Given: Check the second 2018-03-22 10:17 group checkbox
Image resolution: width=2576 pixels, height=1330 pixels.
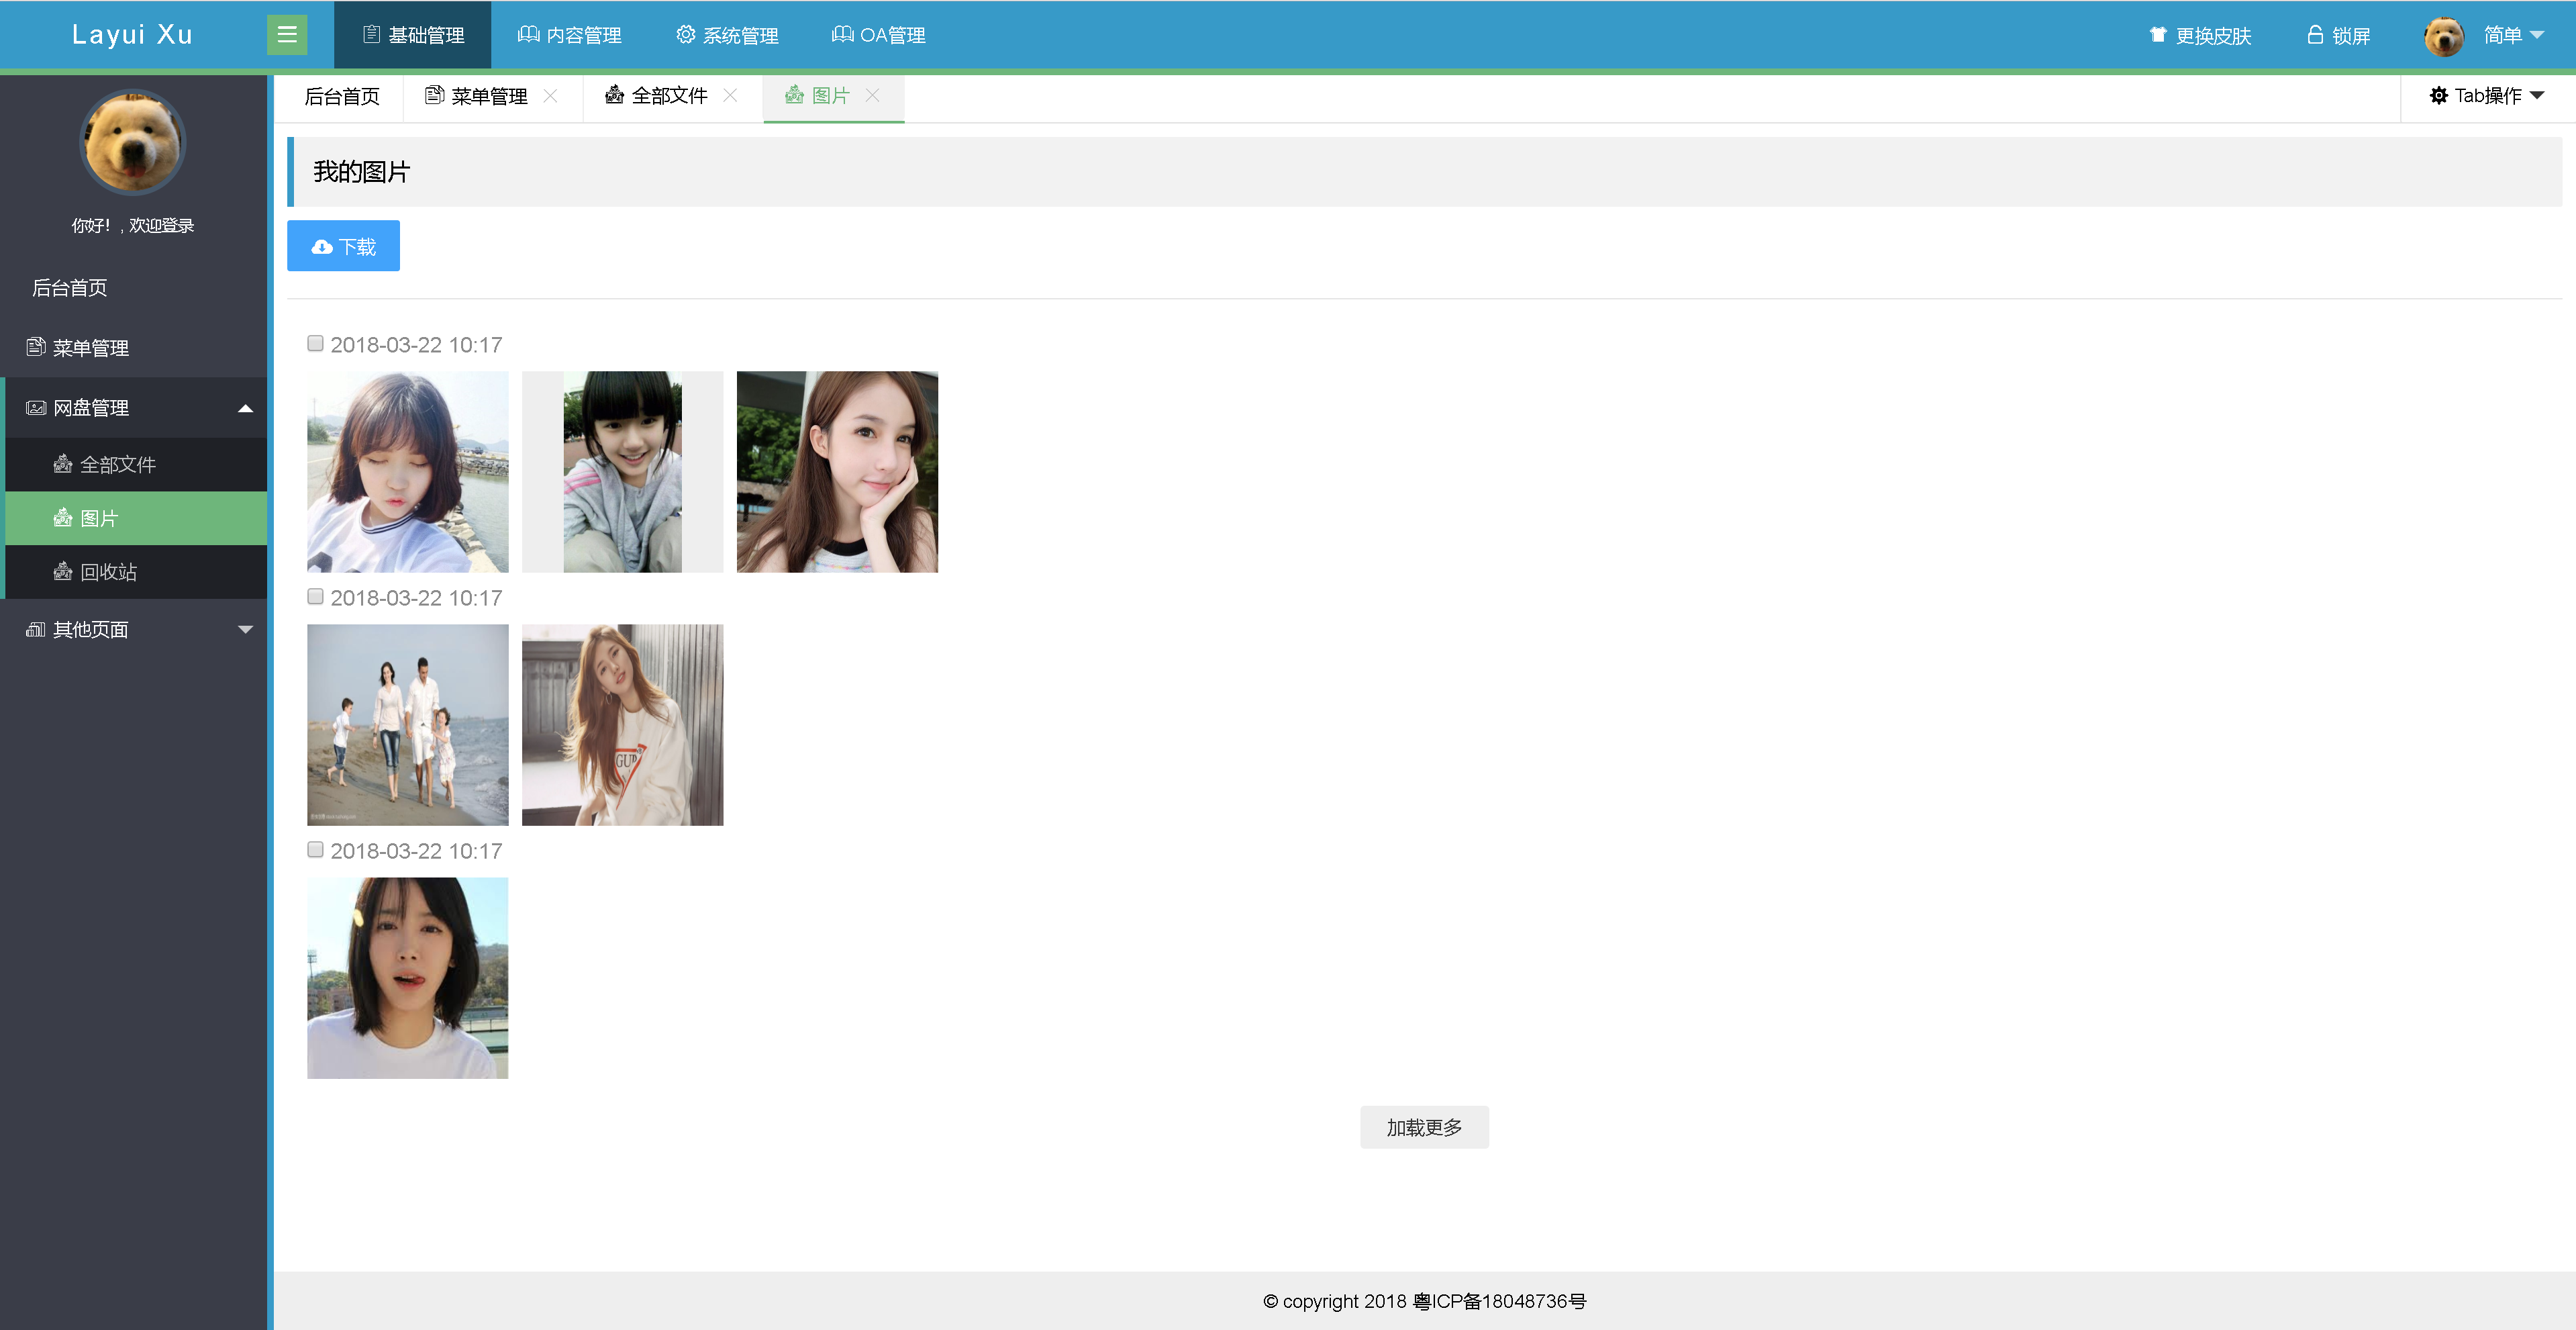Looking at the screenshot, I should tap(315, 596).
